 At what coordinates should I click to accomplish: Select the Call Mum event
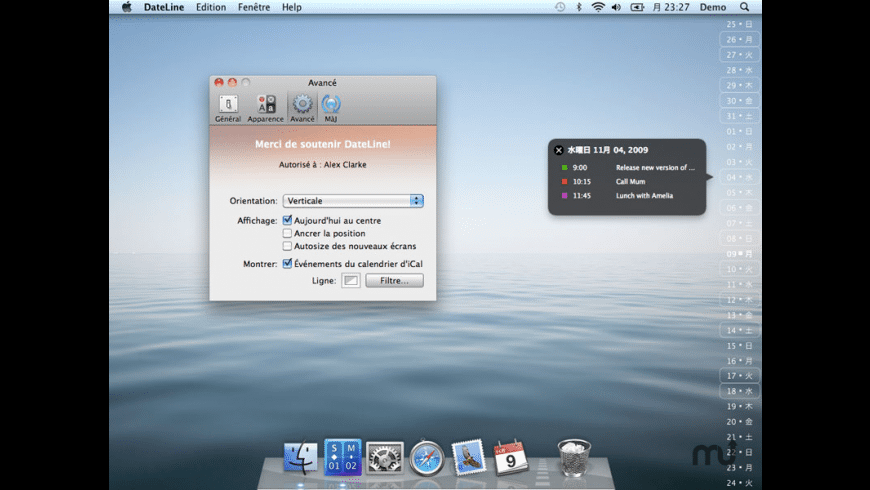coord(630,182)
